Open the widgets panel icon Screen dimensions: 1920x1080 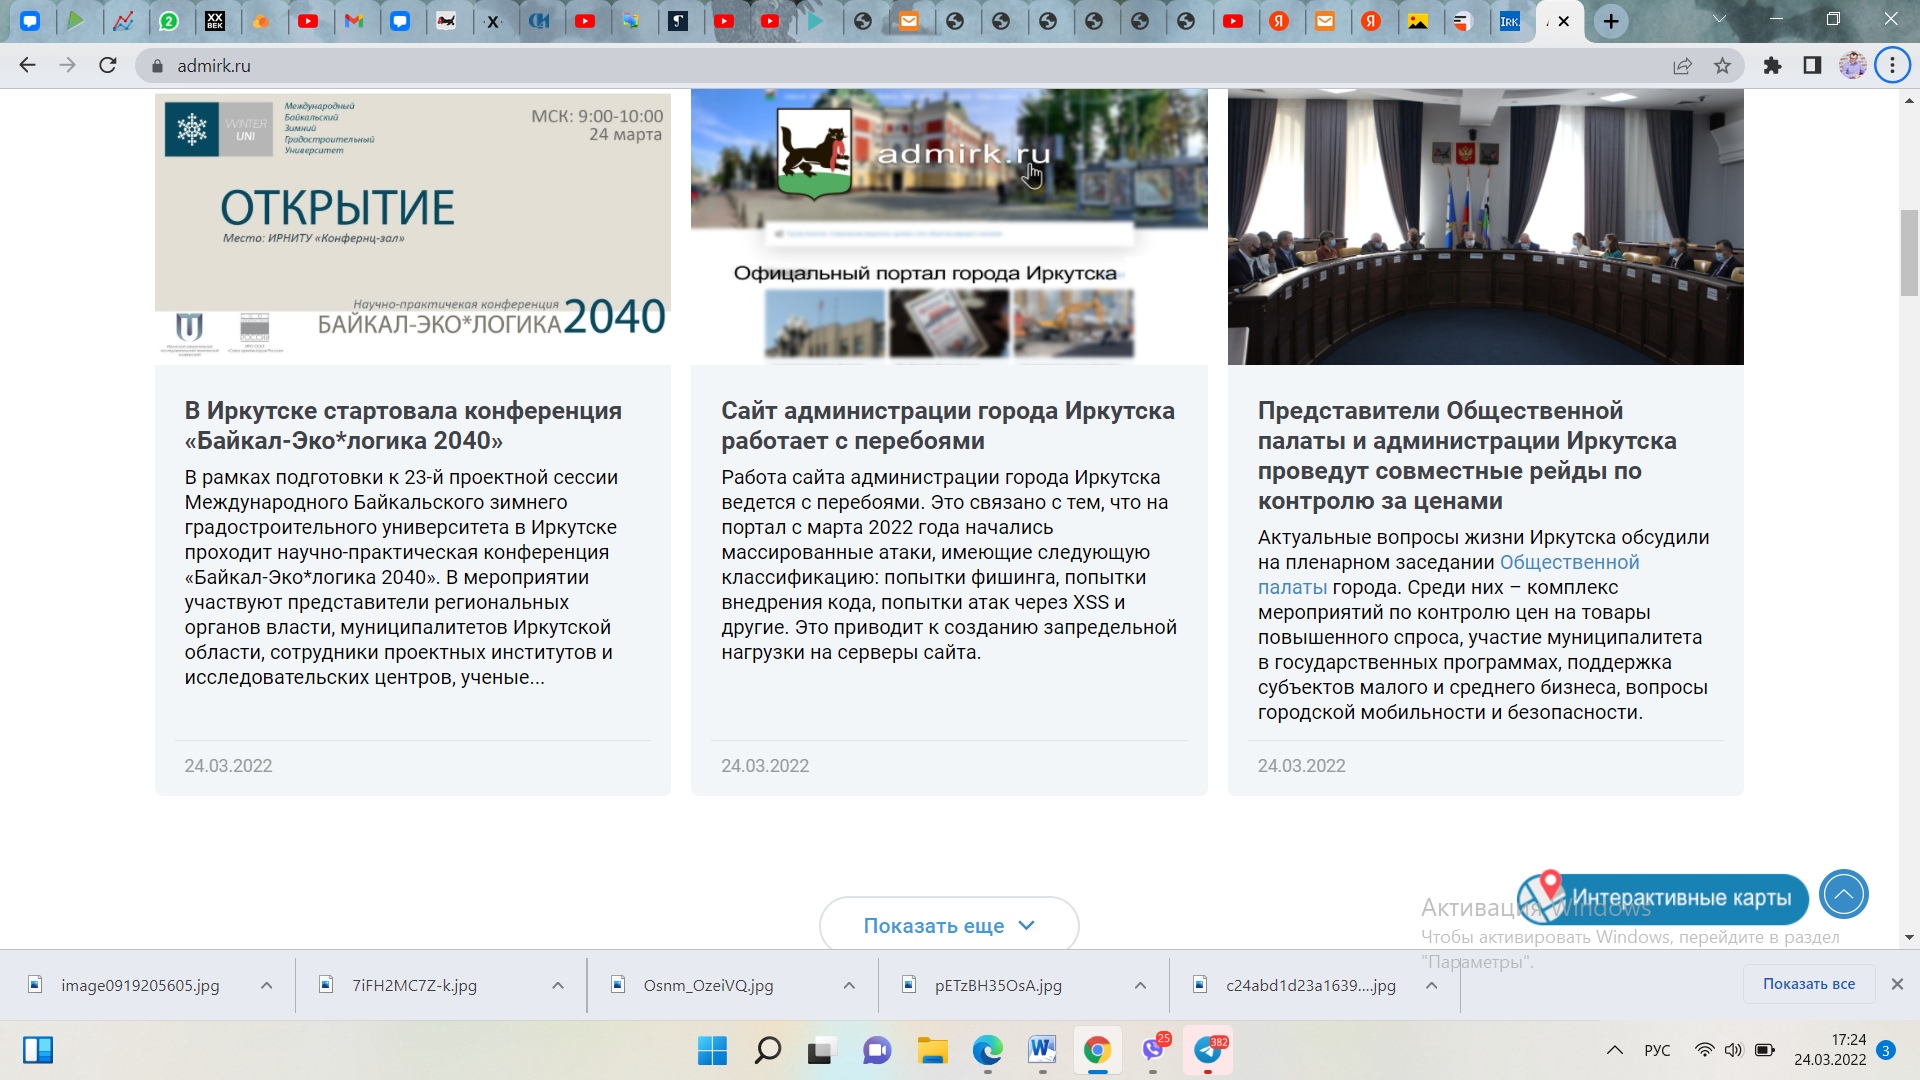38,1050
